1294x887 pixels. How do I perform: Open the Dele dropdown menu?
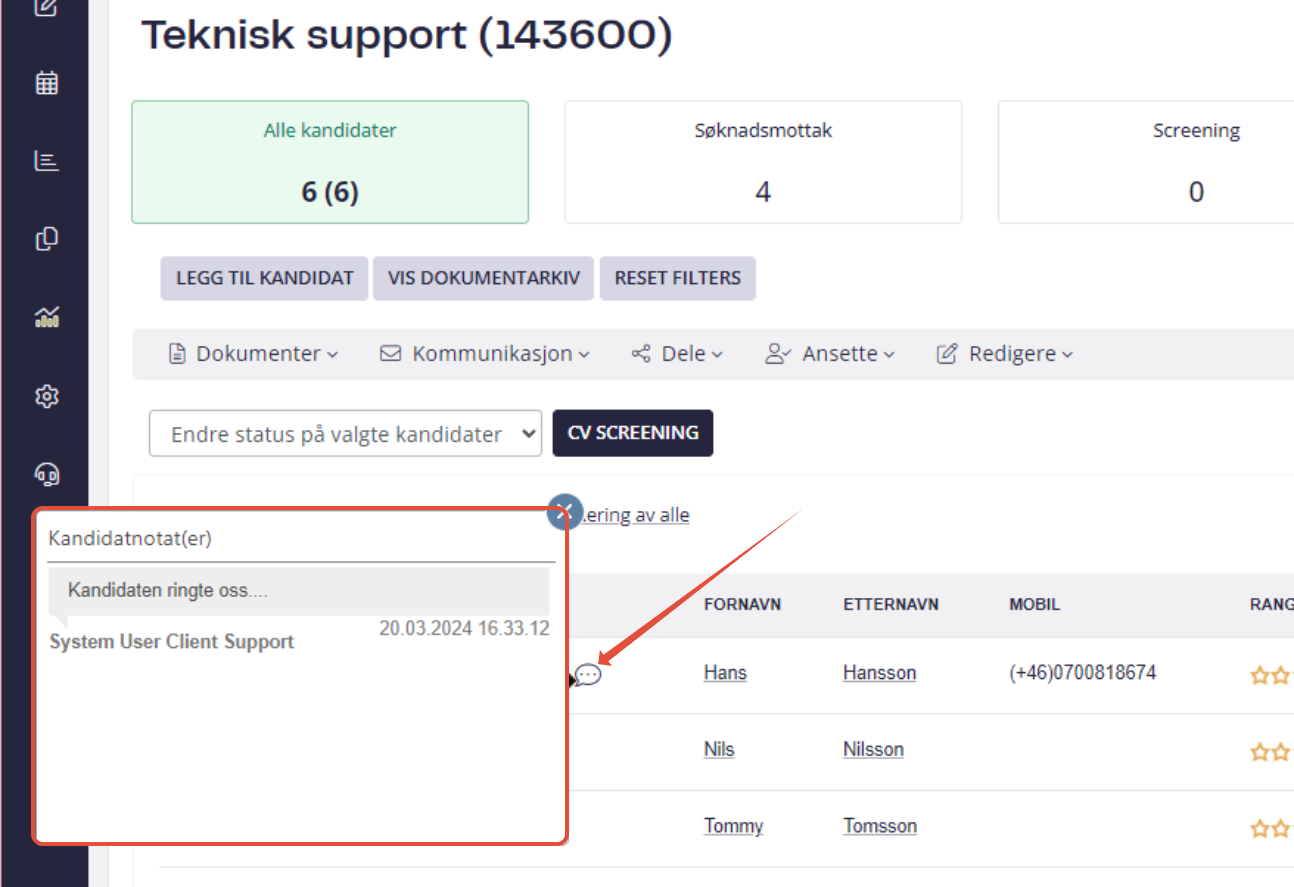pos(677,354)
